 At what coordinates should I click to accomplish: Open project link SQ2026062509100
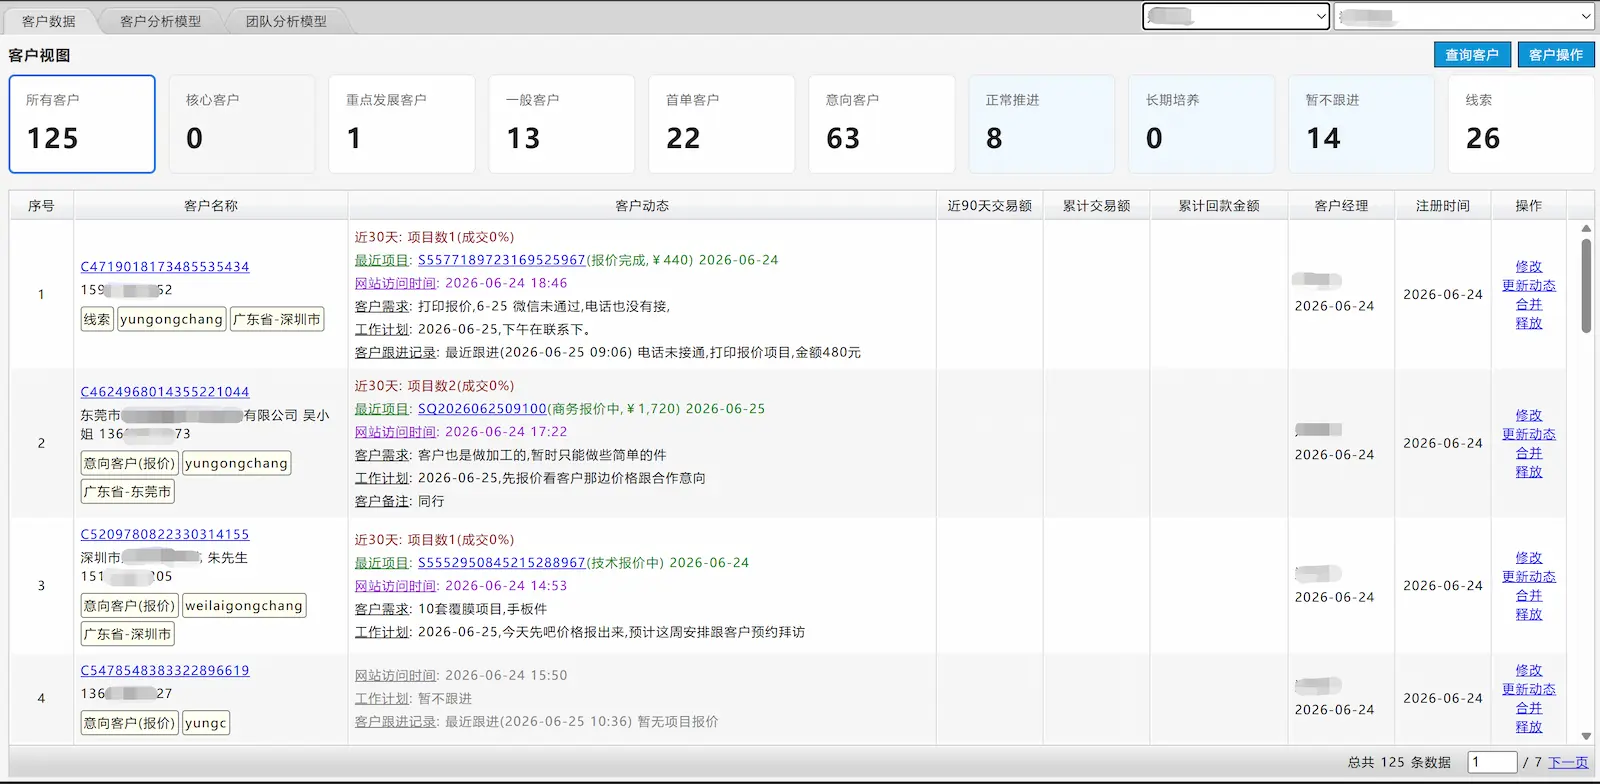pyautogui.click(x=482, y=409)
